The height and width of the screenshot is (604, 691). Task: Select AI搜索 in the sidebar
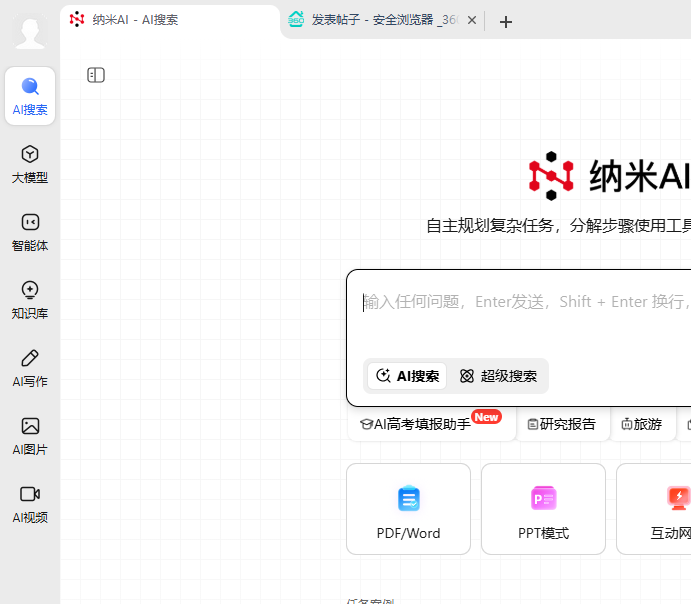[30, 96]
